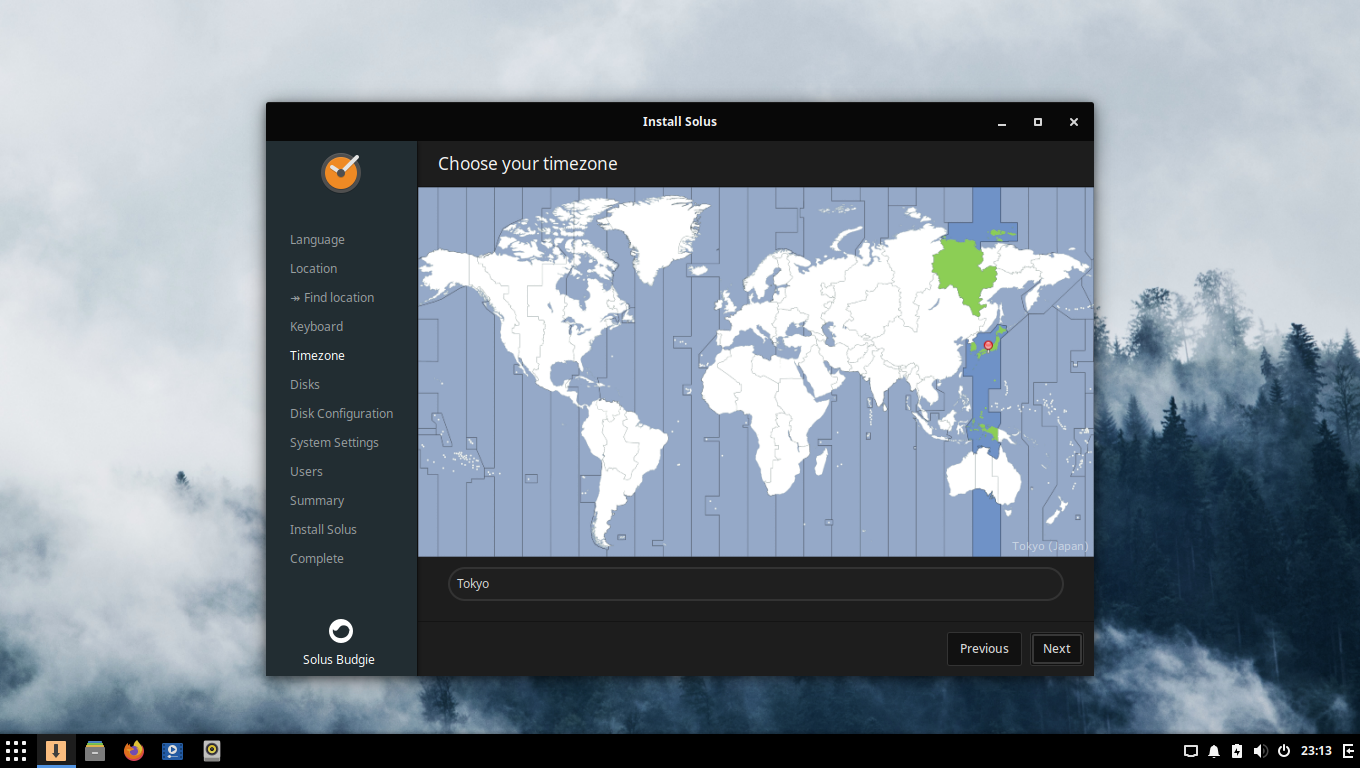1360x768 pixels.
Task: Click the Tokyo (Japan) map caption
Action: click(1050, 546)
